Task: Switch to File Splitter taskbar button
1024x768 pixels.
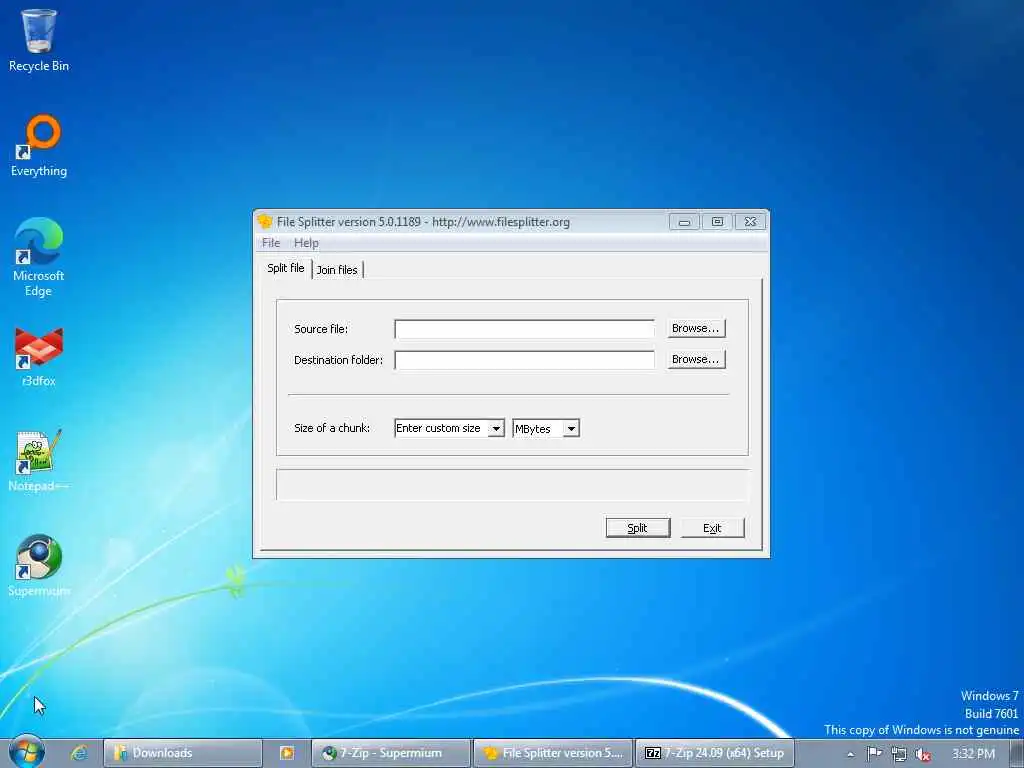Action: (x=552, y=753)
